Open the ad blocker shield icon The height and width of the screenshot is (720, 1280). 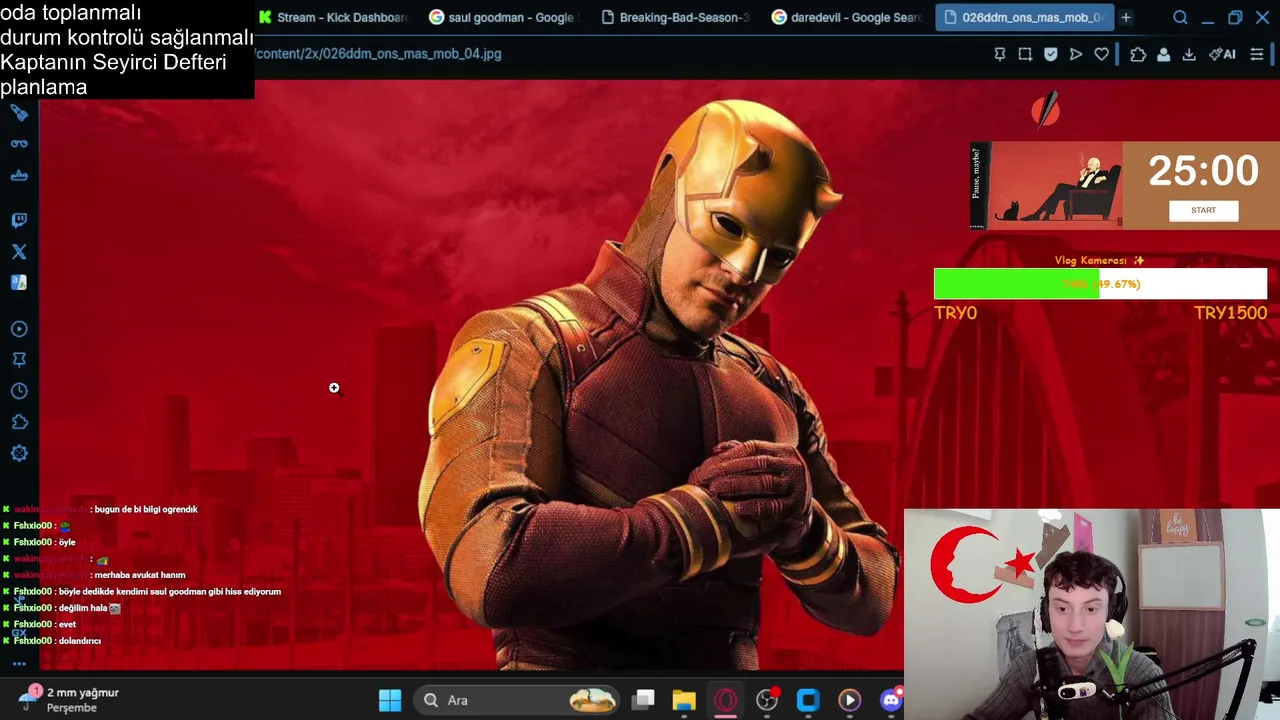[x=1050, y=54]
